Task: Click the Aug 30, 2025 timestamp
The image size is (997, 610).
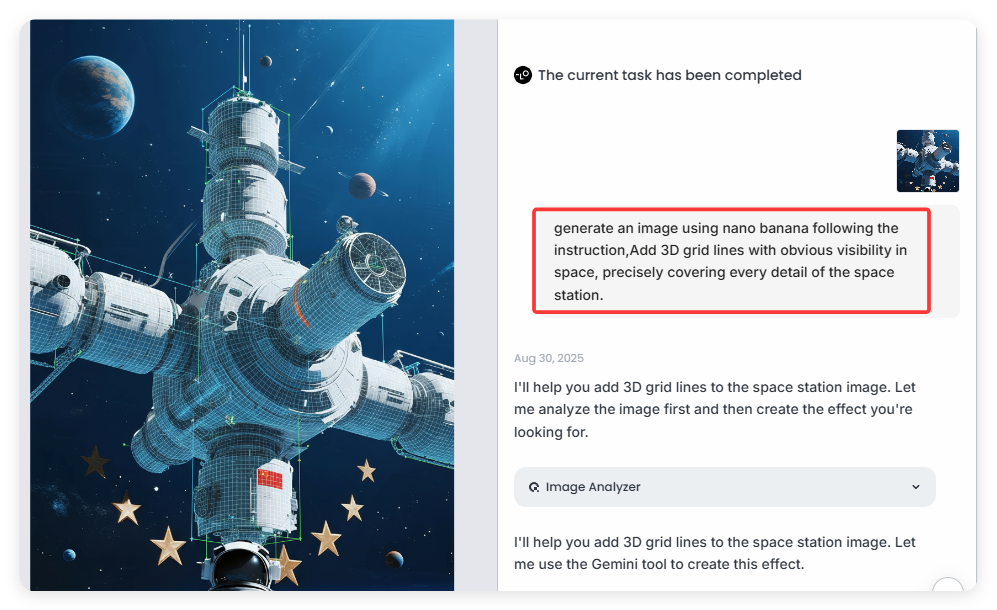Action: 549,358
